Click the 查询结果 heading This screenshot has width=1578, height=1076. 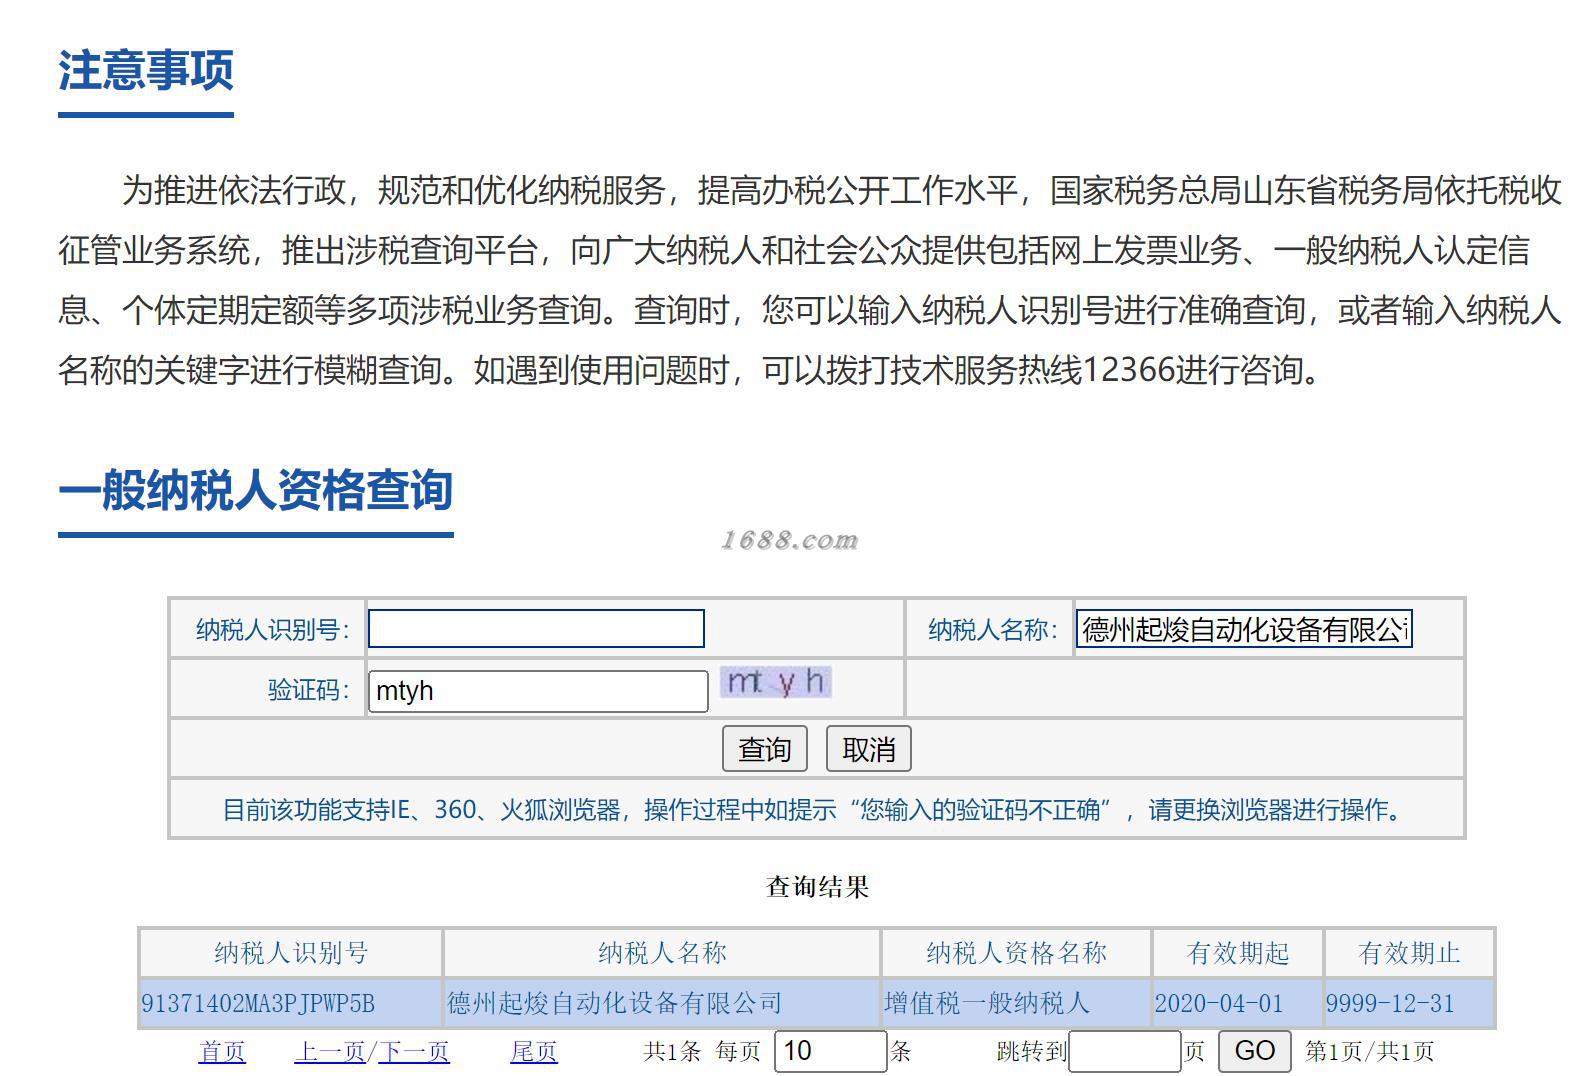point(817,887)
